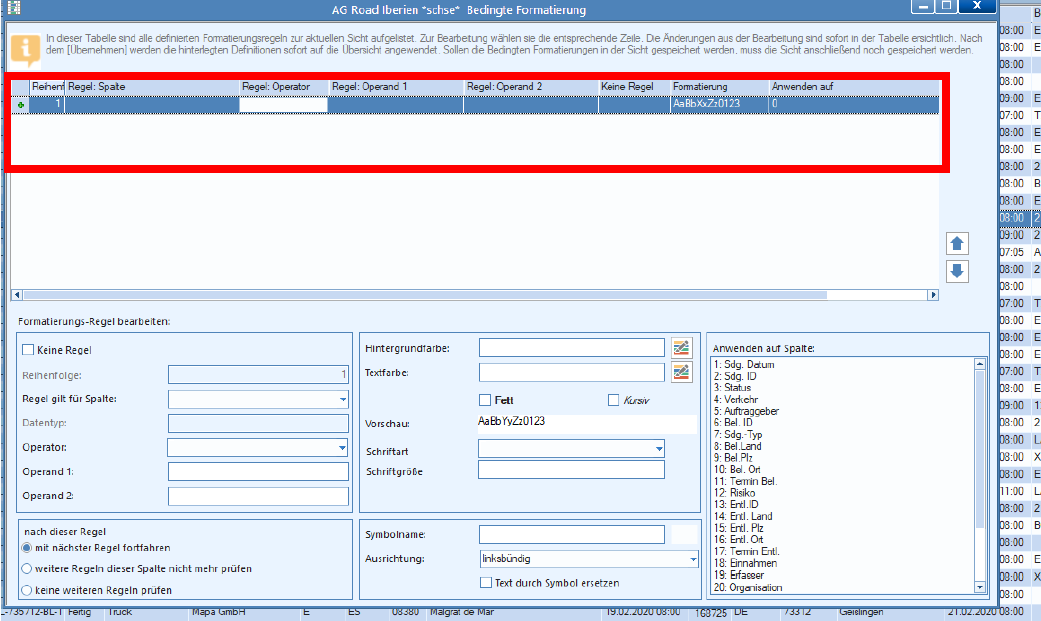
Task: Select 19: Erfasser in list
Action: [x=739, y=575]
